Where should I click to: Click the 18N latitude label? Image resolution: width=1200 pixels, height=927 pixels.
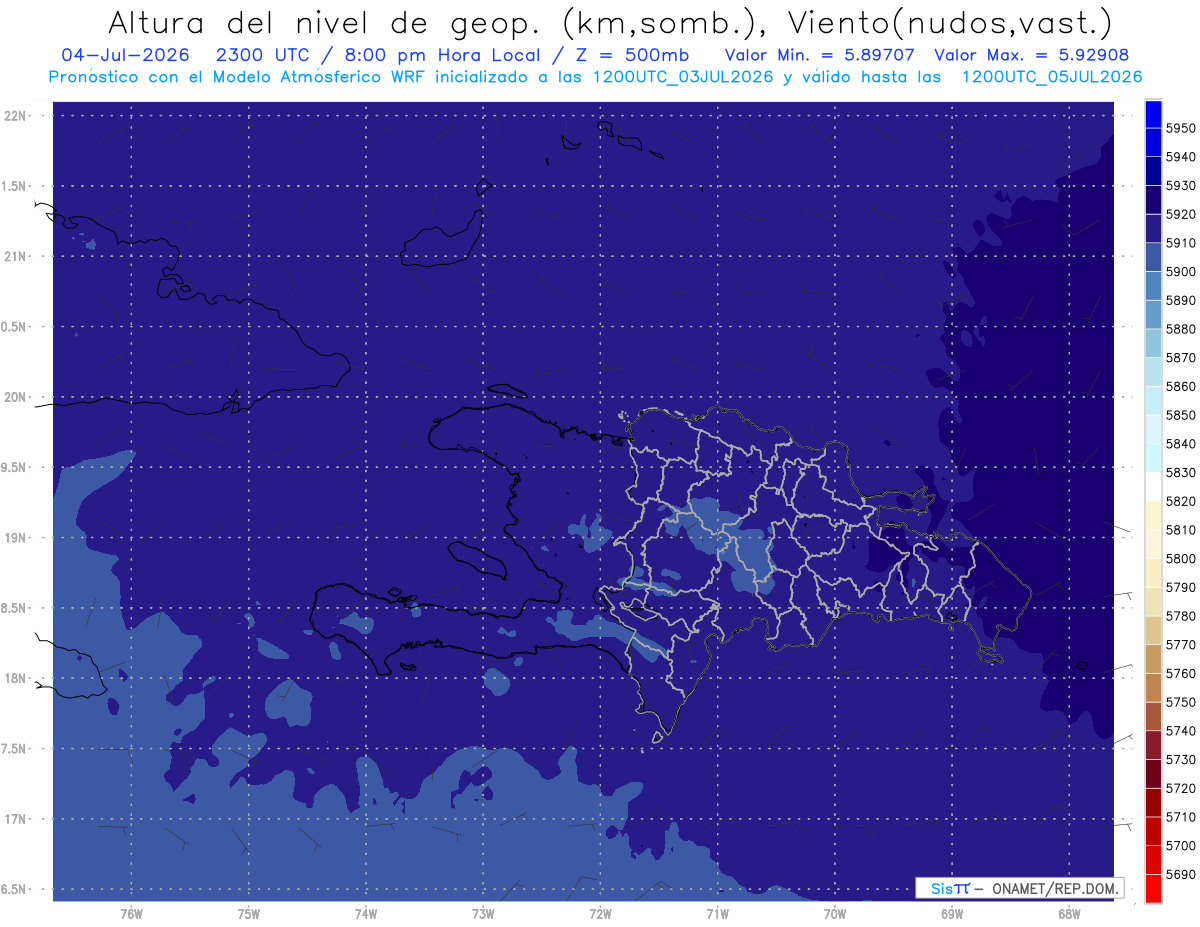16,678
